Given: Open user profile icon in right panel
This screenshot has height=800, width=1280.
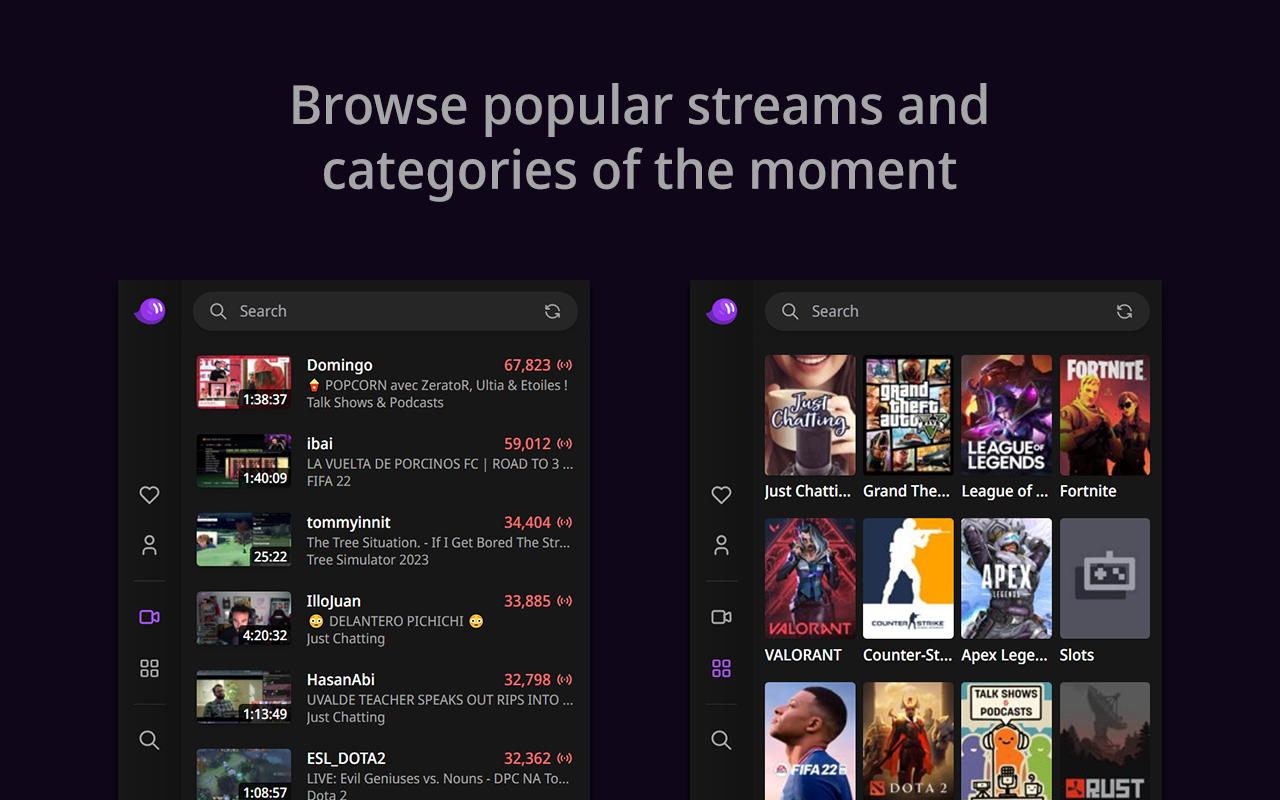Looking at the screenshot, I should 721,545.
